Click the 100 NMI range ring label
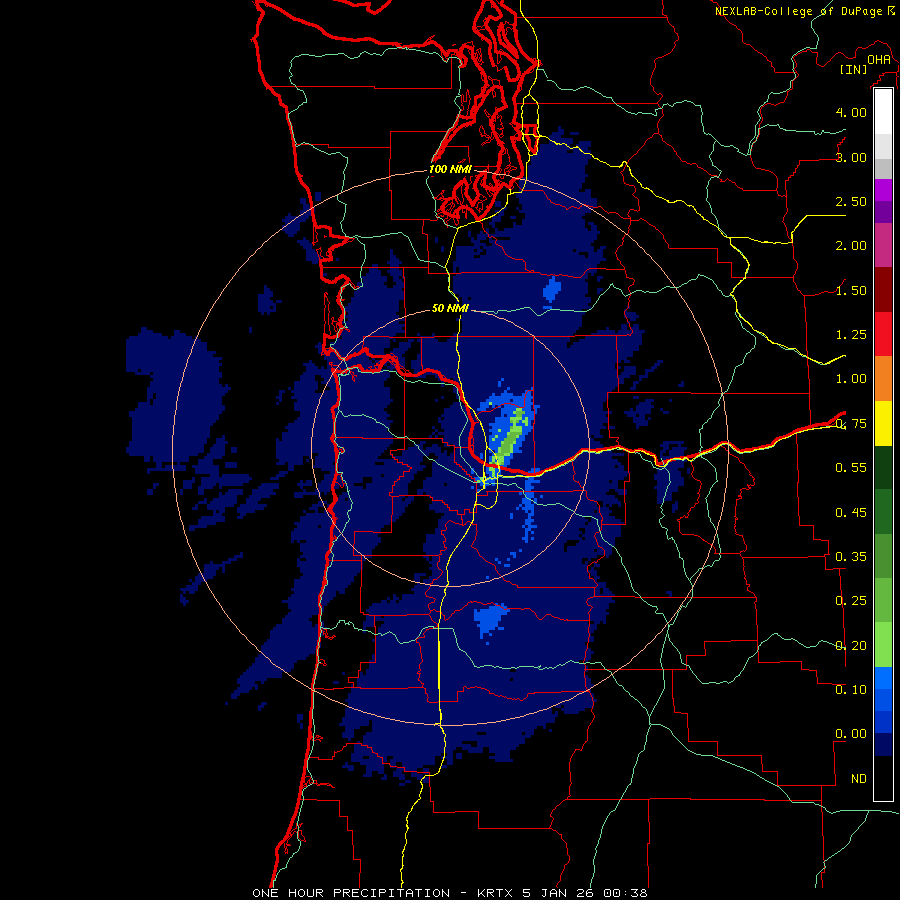This screenshot has height=900, width=900. pyautogui.click(x=451, y=169)
